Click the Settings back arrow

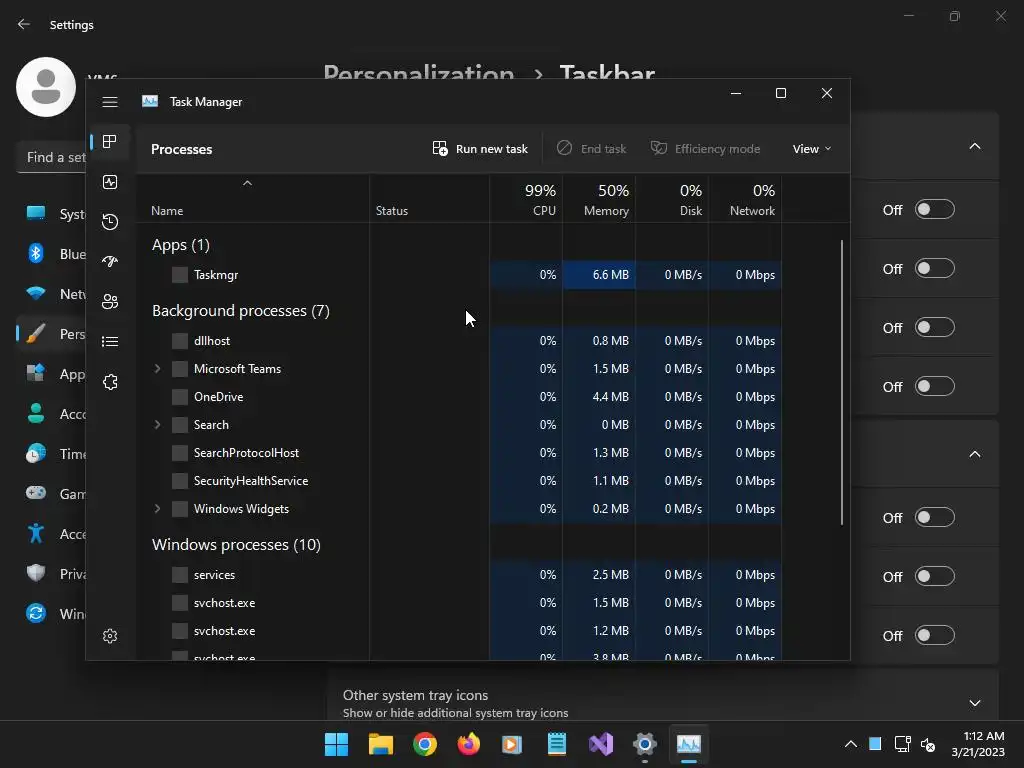click(x=24, y=25)
